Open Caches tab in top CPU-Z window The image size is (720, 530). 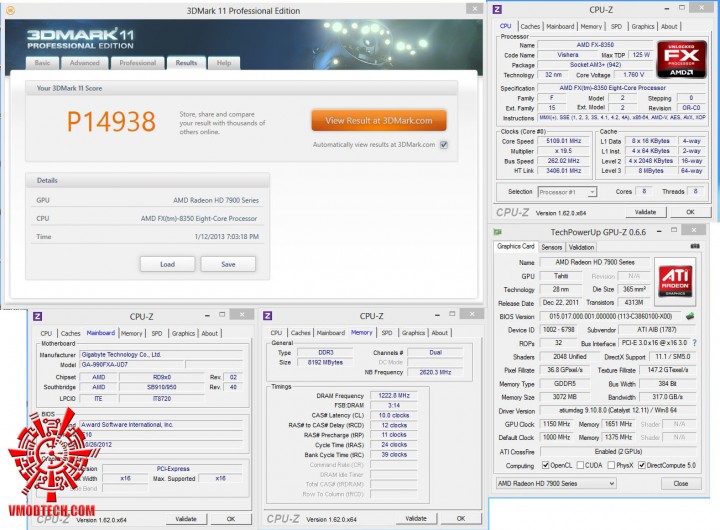coord(530,27)
